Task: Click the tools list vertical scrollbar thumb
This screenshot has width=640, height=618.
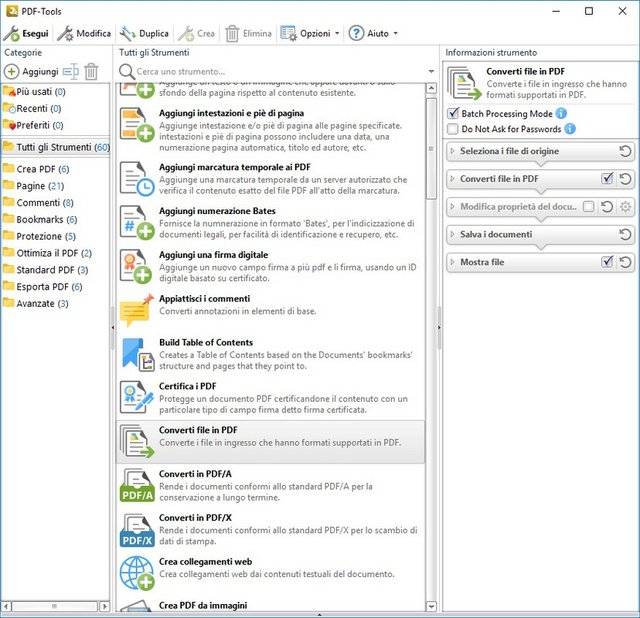Action: [x=431, y=149]
